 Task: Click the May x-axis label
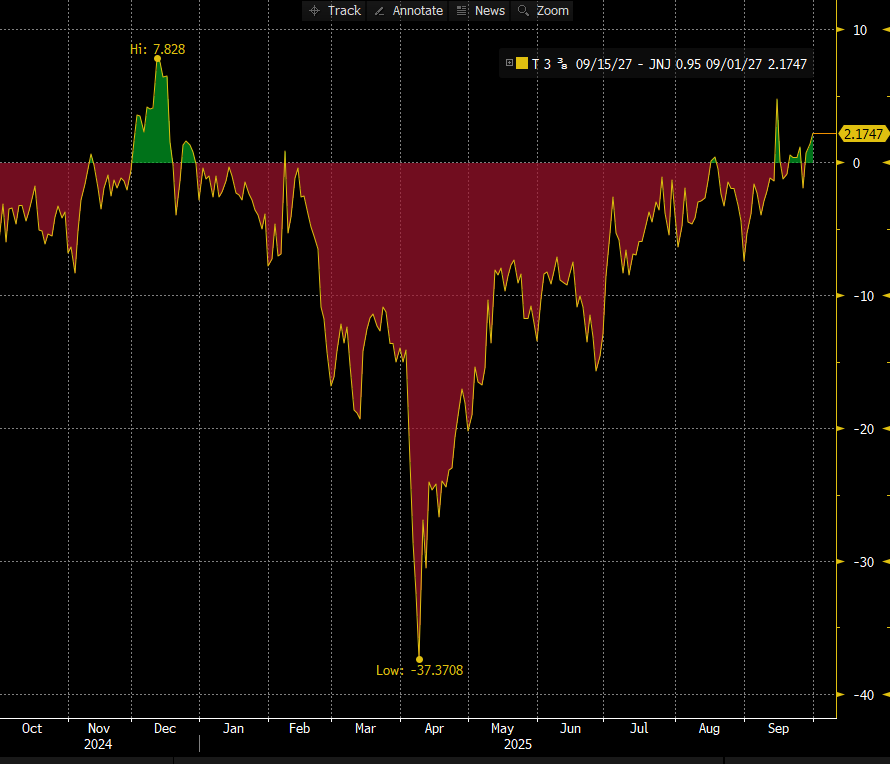point(502,728)
